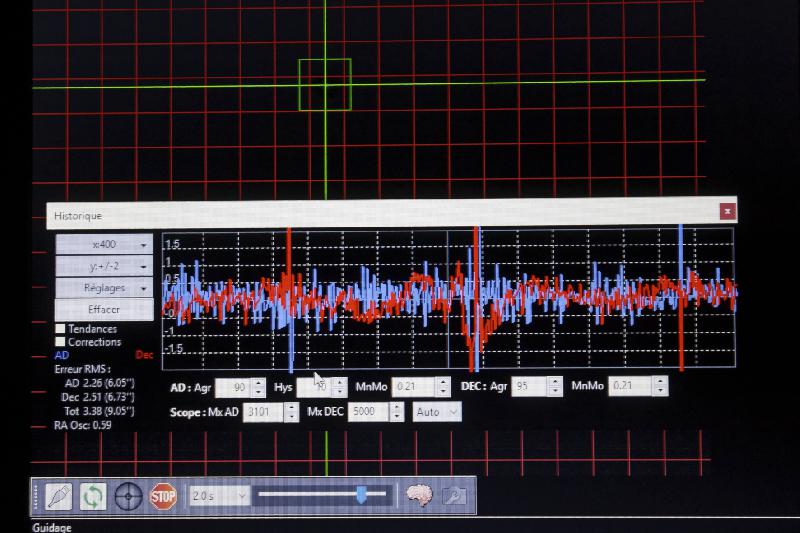Click the red STOP icon
This screenshot has width=800, height=533.
(163, 496)
